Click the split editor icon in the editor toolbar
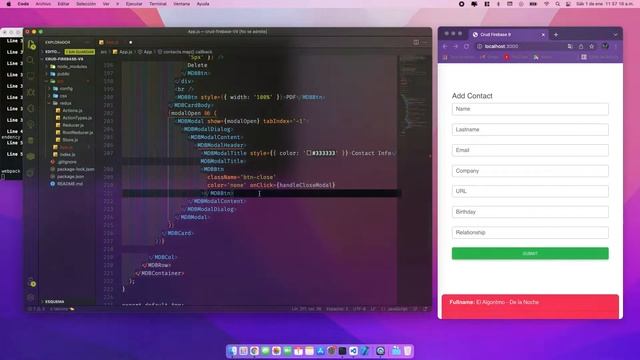640x360 pixels. [x=416, y=42]
